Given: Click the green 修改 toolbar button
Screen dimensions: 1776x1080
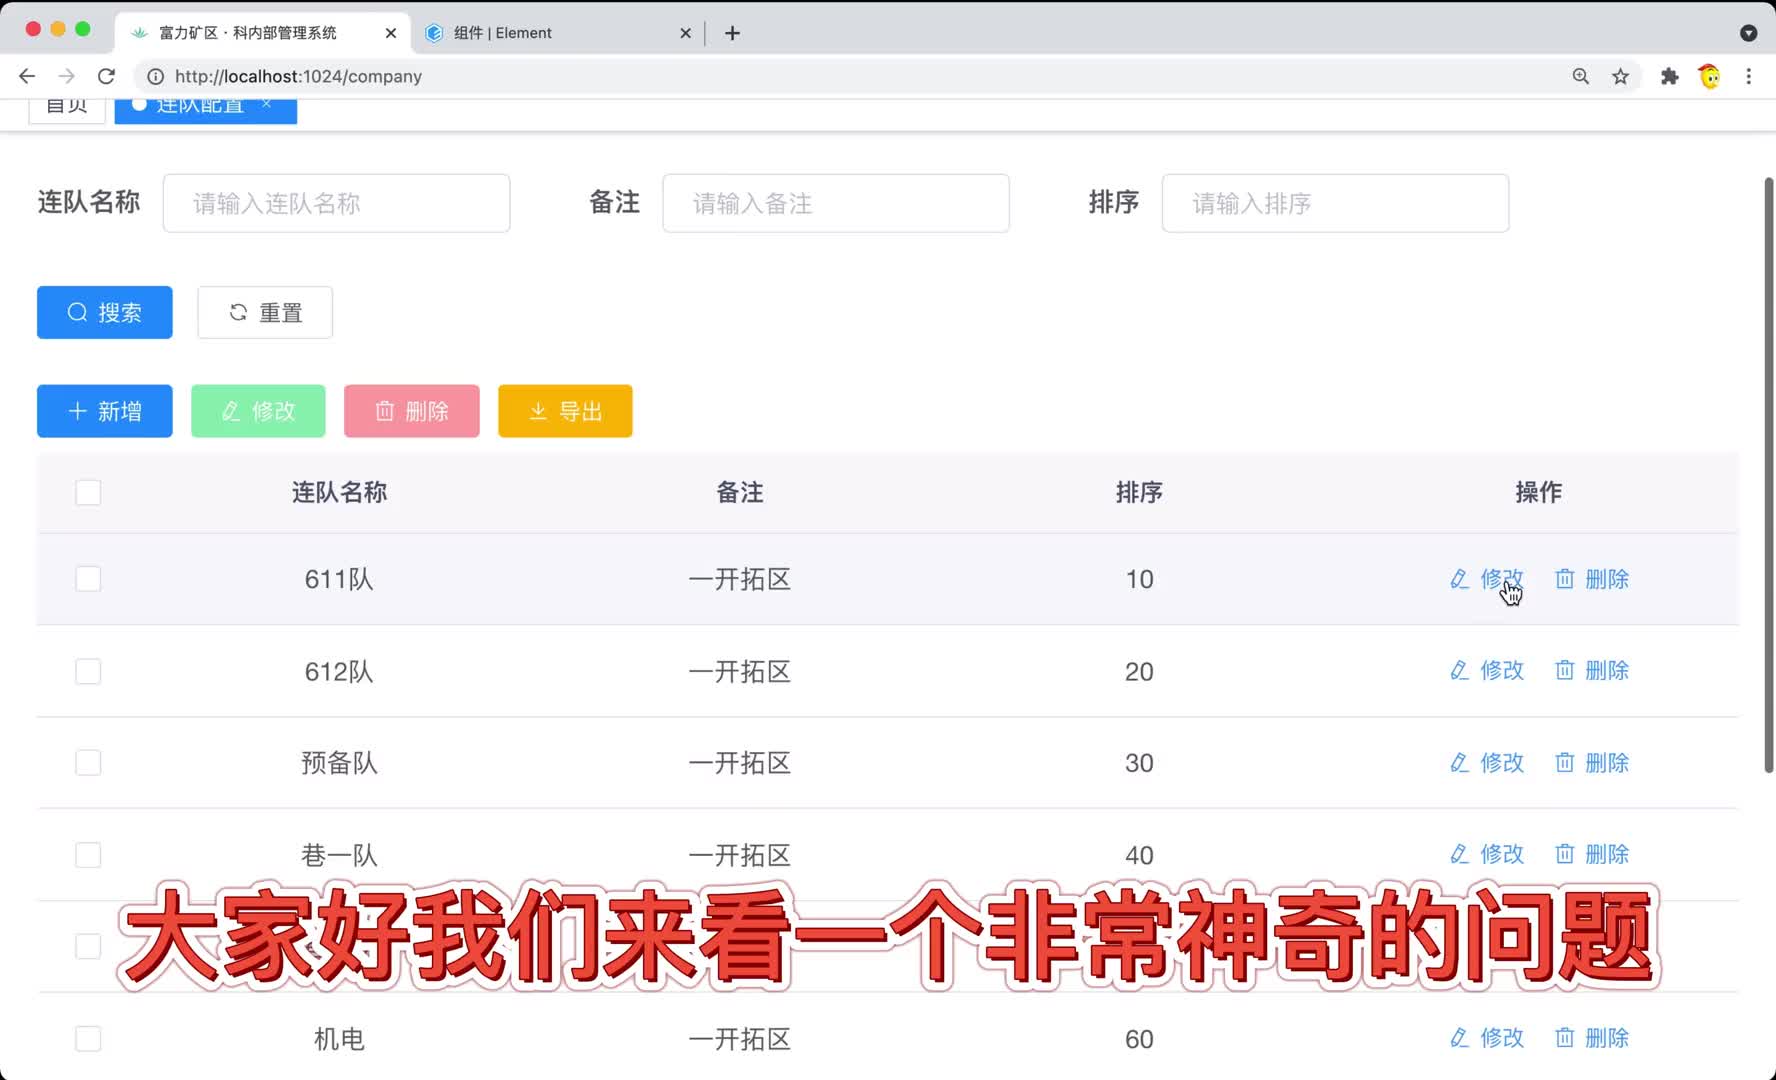Looking at the screenshot, I should point(258,411).
